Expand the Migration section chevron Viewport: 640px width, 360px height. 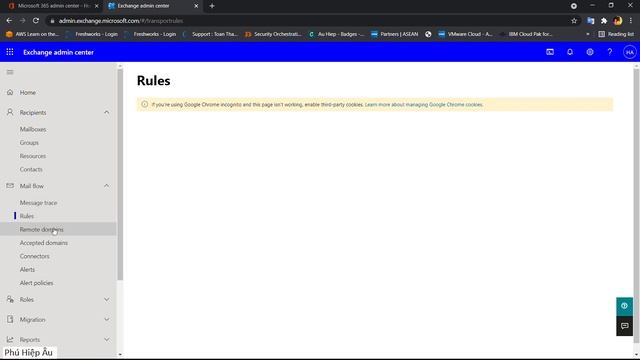[x=107, y=320]
